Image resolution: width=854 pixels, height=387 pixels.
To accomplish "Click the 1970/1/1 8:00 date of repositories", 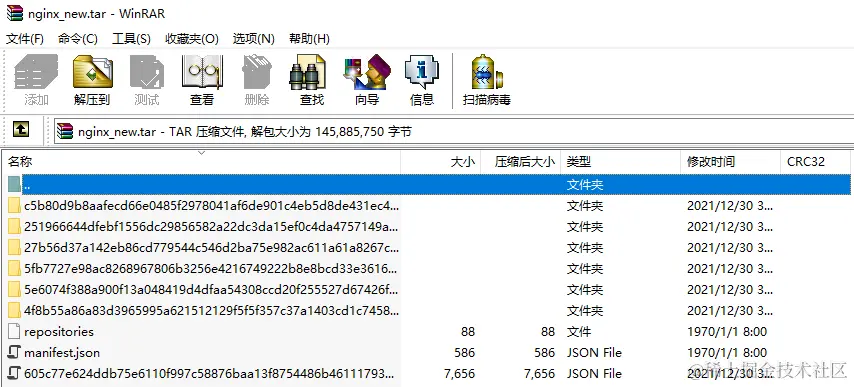I will [x=727, y=331].
